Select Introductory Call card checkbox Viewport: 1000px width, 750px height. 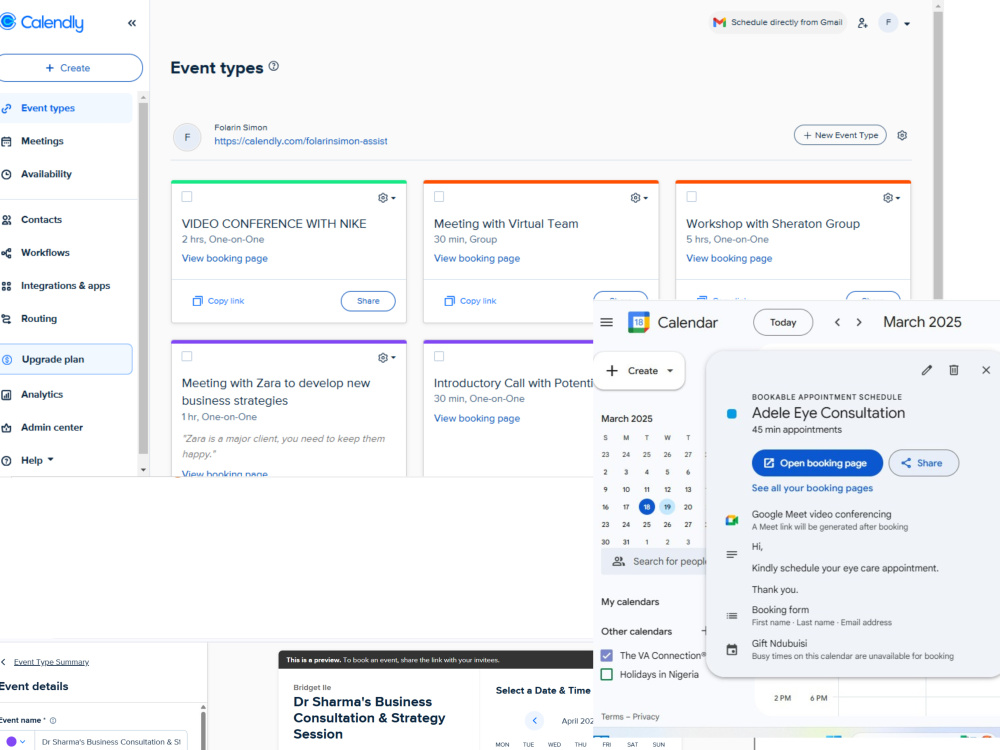(439, 357)
